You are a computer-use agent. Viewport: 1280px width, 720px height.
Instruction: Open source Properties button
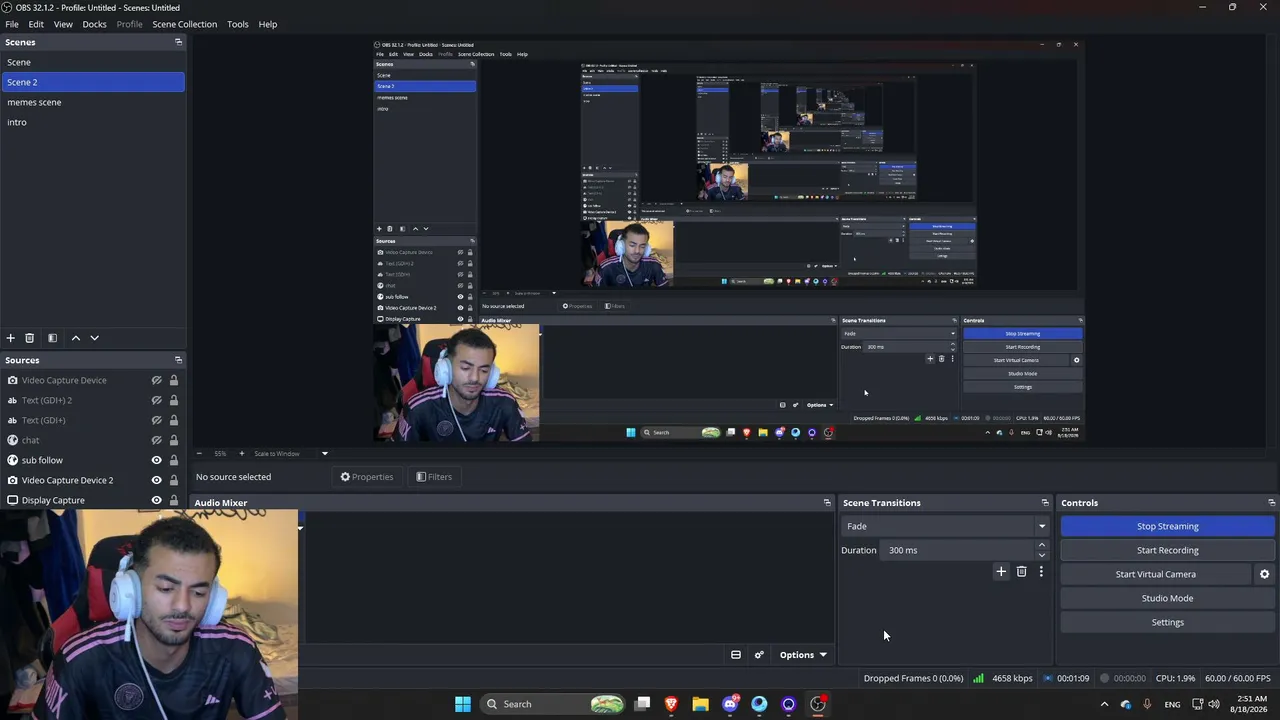[x=367, y=477]
